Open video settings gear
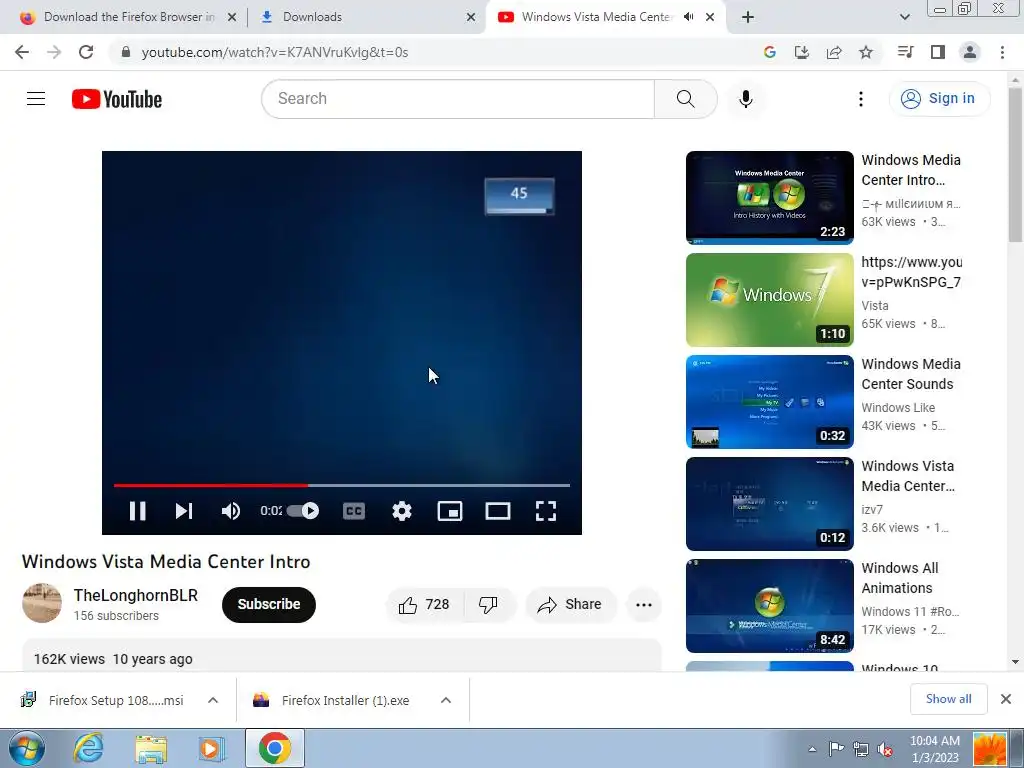This screenshot has width=1024, height=768. (402, 511)
